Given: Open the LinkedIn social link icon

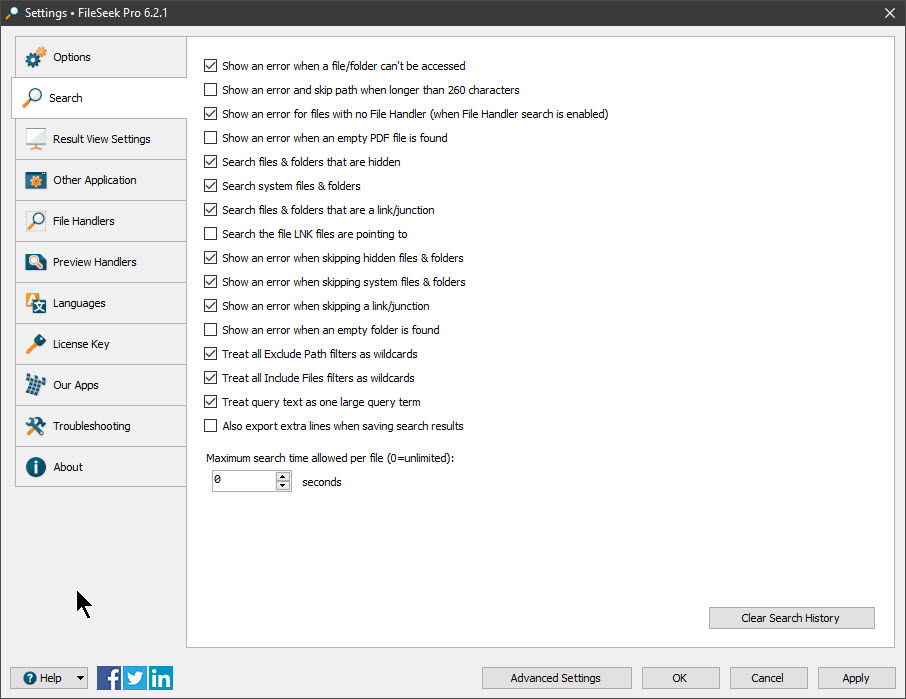Looking at the screenshot, I should point(161,678).
